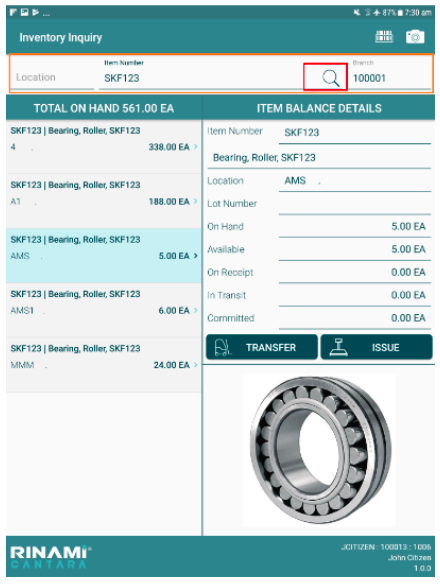Select the bearing product image
440x585 pixels.
[319, 450]
